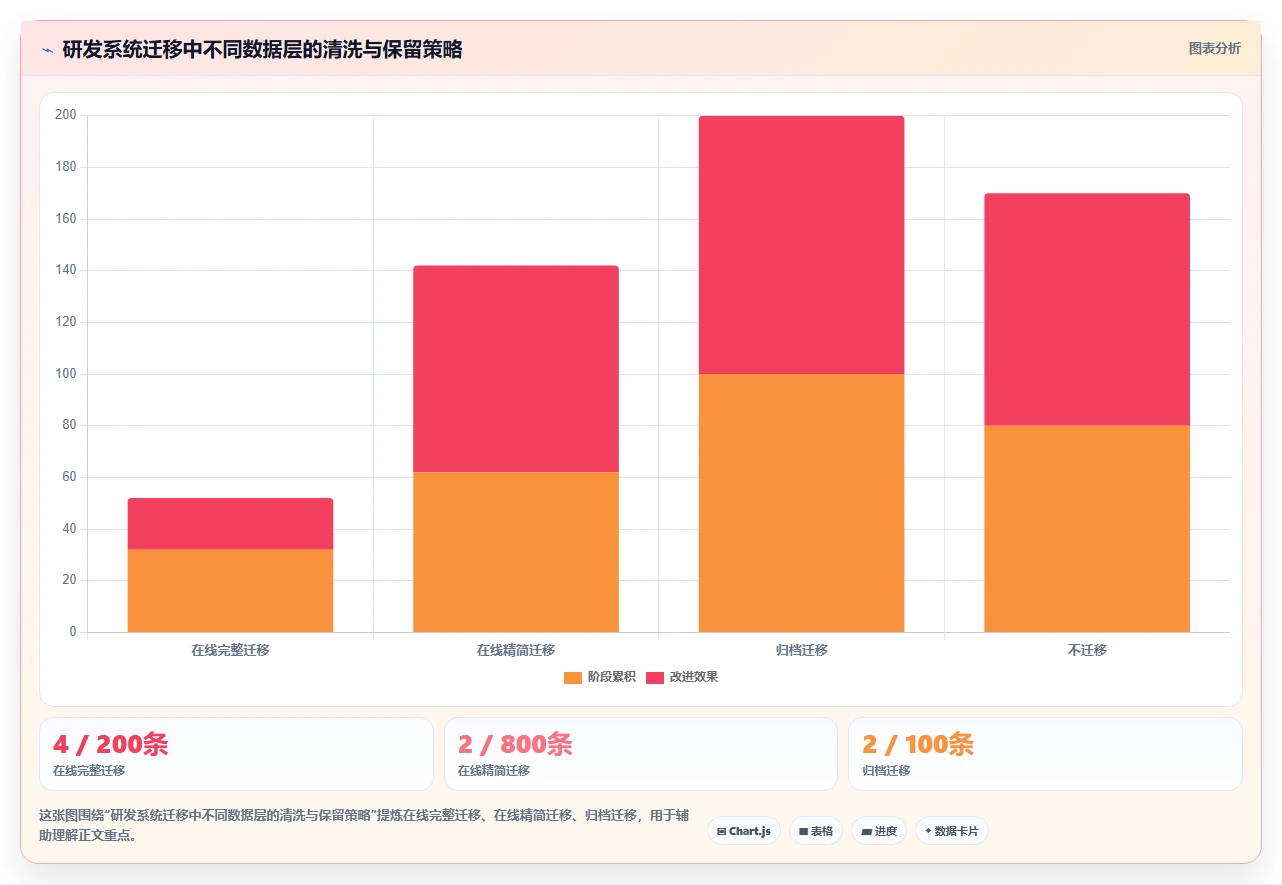This screenshot has height=885, width=1282.
Task: Toggle the 改进效果 legend item
Action: tap(682, 677)
